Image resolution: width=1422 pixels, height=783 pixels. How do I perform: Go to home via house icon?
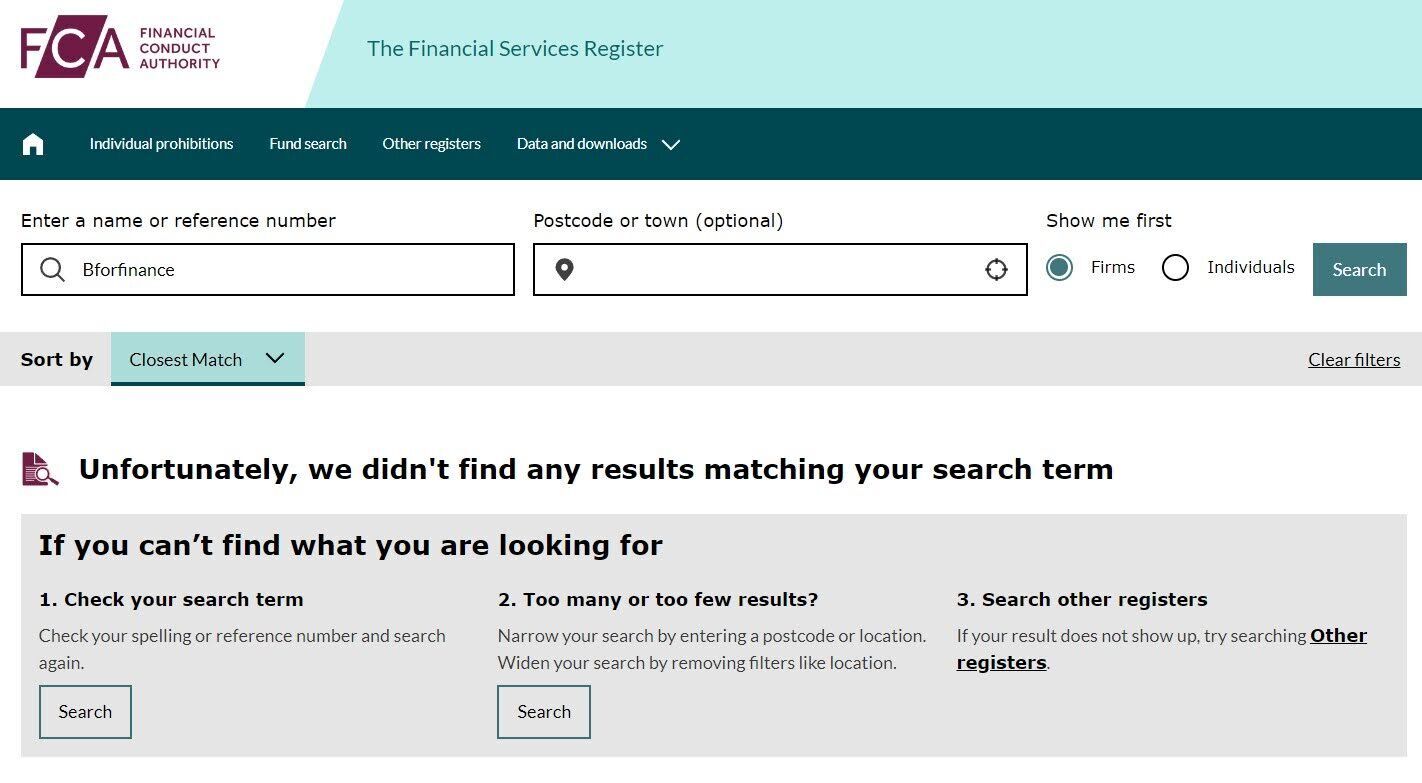33,144
